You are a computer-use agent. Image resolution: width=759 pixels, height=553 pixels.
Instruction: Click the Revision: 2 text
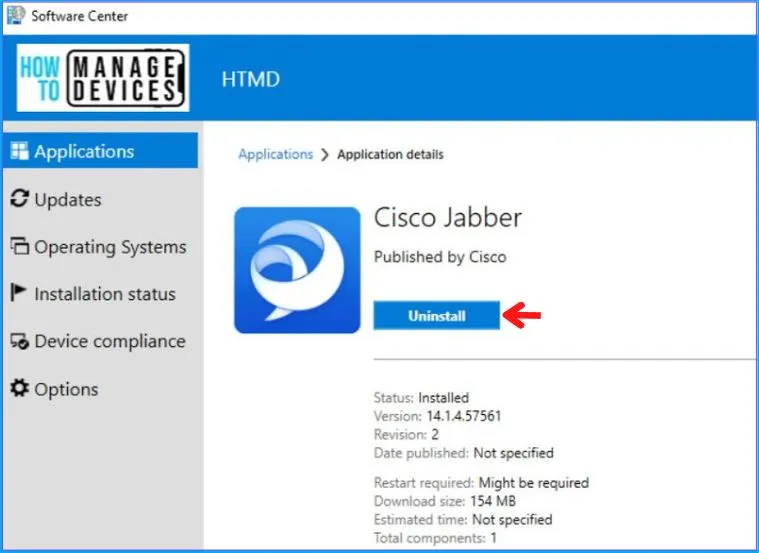pyautogui.click(x=406, y=434)
